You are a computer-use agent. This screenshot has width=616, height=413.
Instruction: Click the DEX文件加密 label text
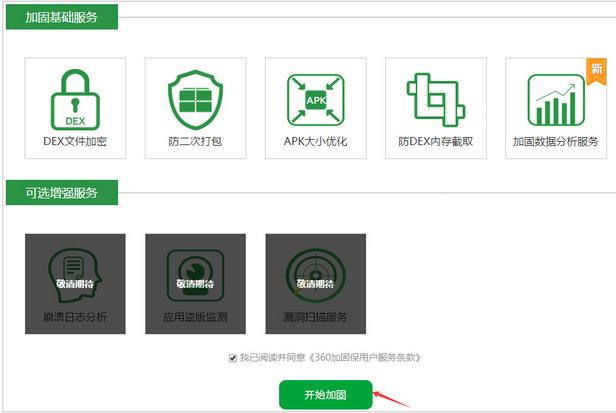75,141
